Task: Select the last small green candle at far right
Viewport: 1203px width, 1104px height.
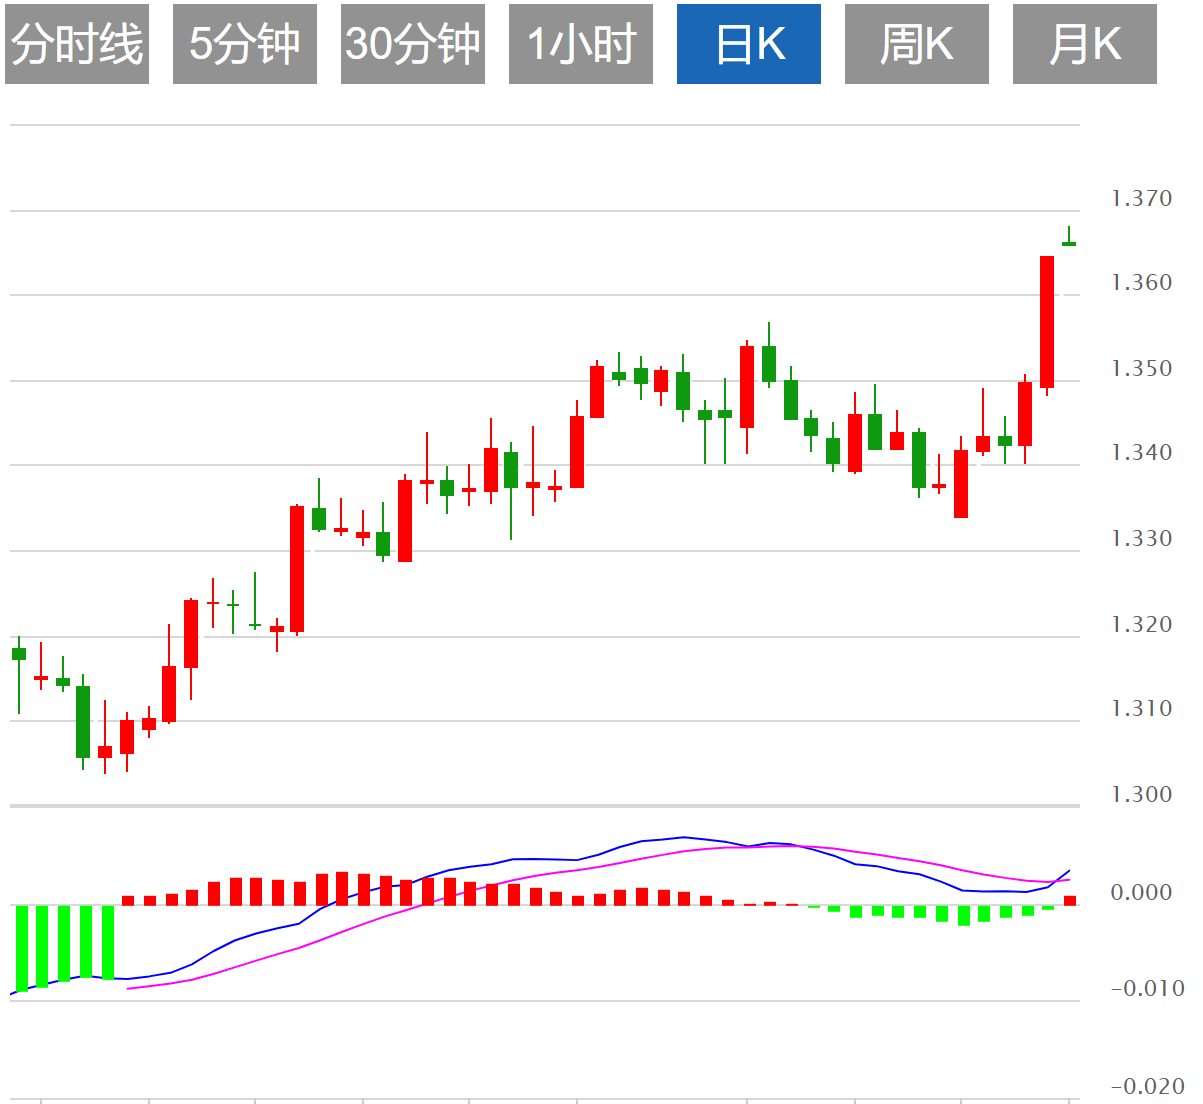Action: (1069, 243)
